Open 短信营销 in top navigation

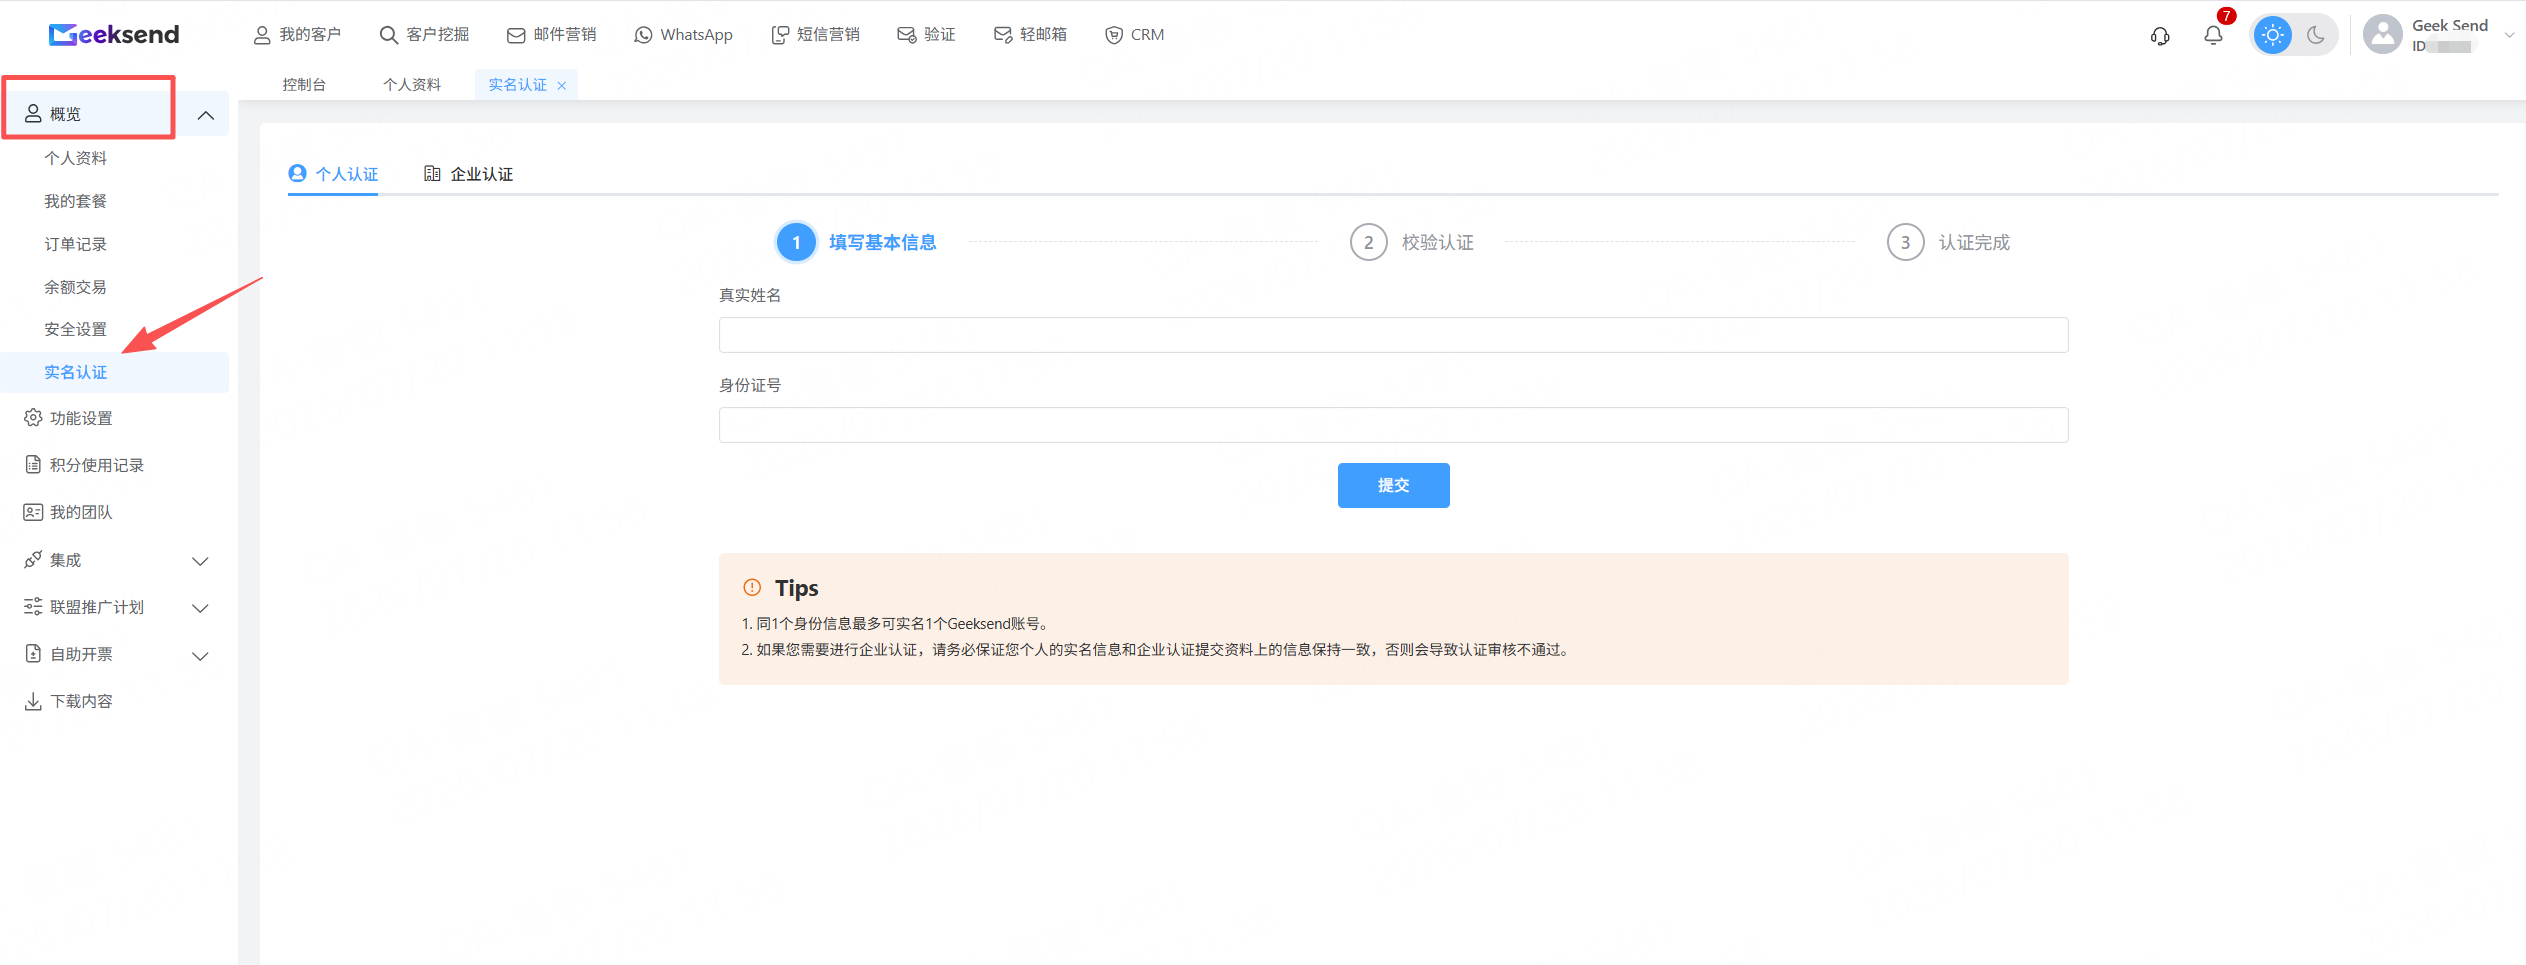coord(815,35)
